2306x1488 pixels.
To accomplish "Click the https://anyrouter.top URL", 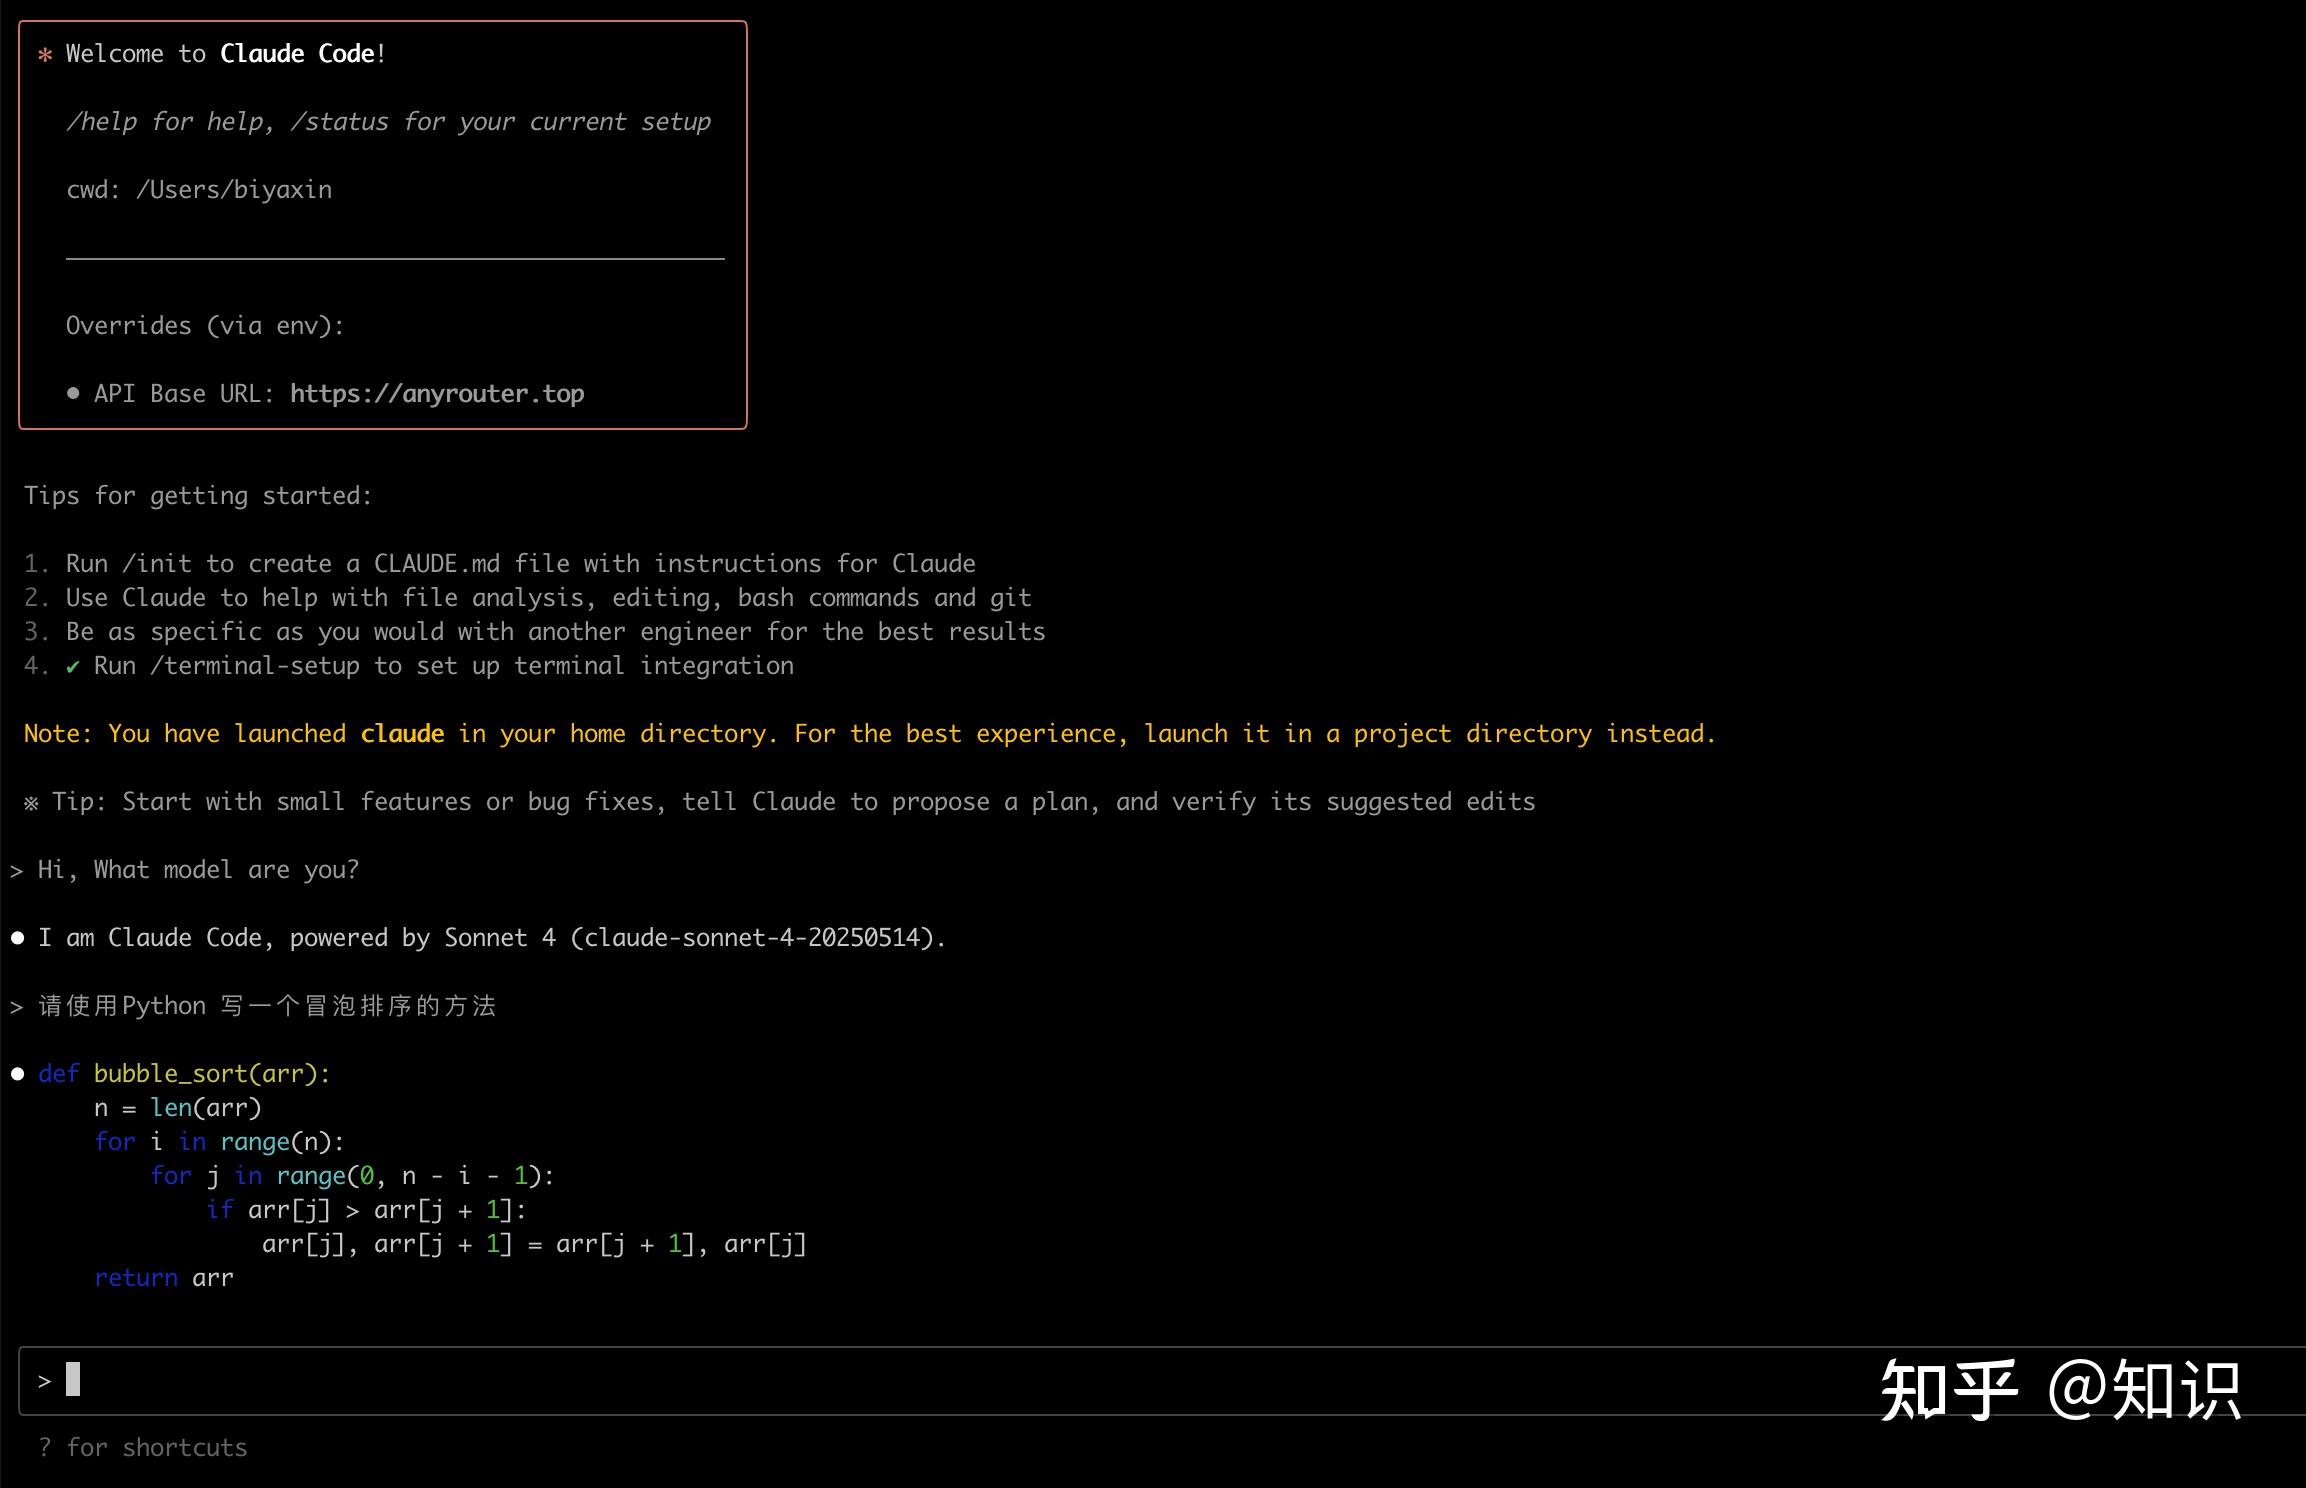I will point(437,394).
